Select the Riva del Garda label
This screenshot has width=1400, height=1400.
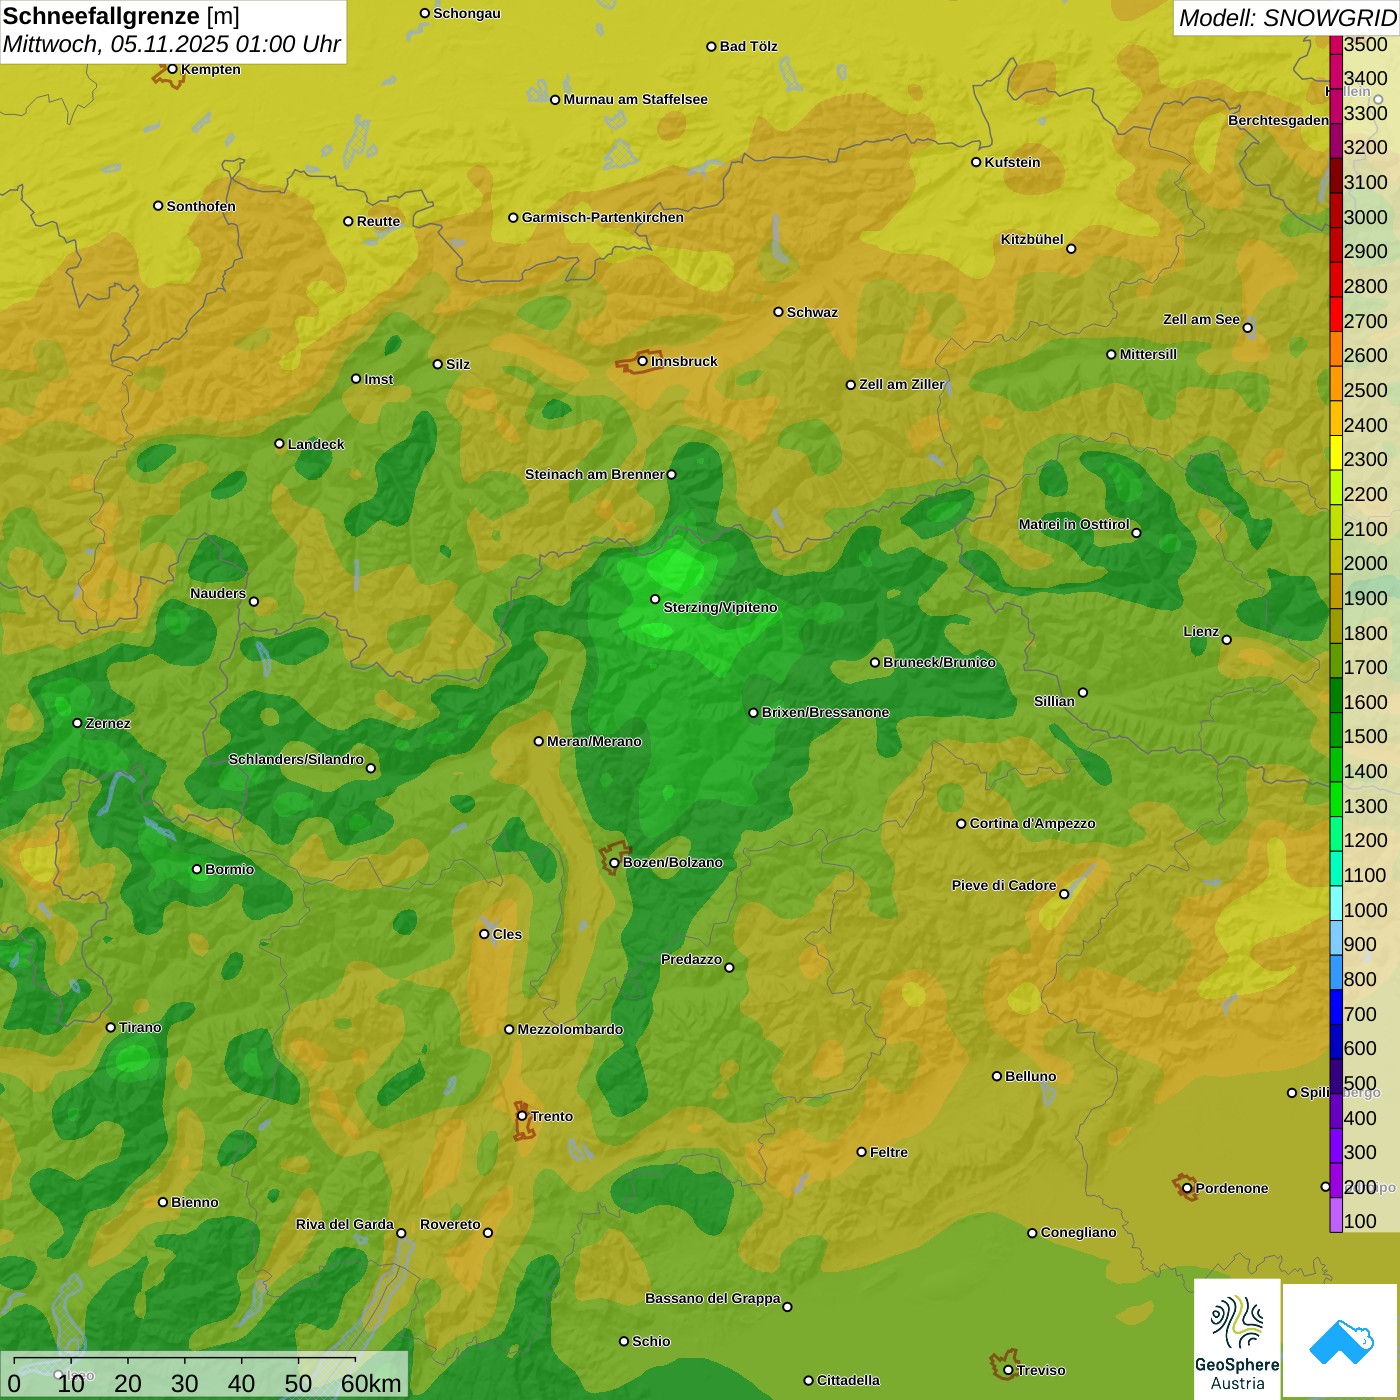point(345,1224)
